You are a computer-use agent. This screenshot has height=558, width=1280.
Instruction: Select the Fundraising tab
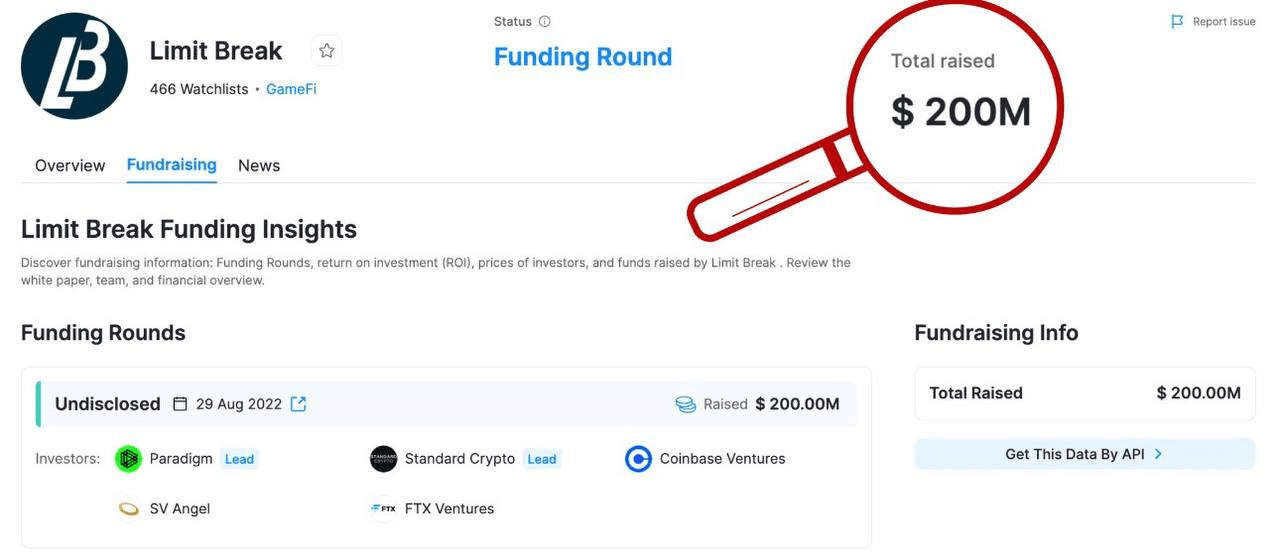point(171,165)
